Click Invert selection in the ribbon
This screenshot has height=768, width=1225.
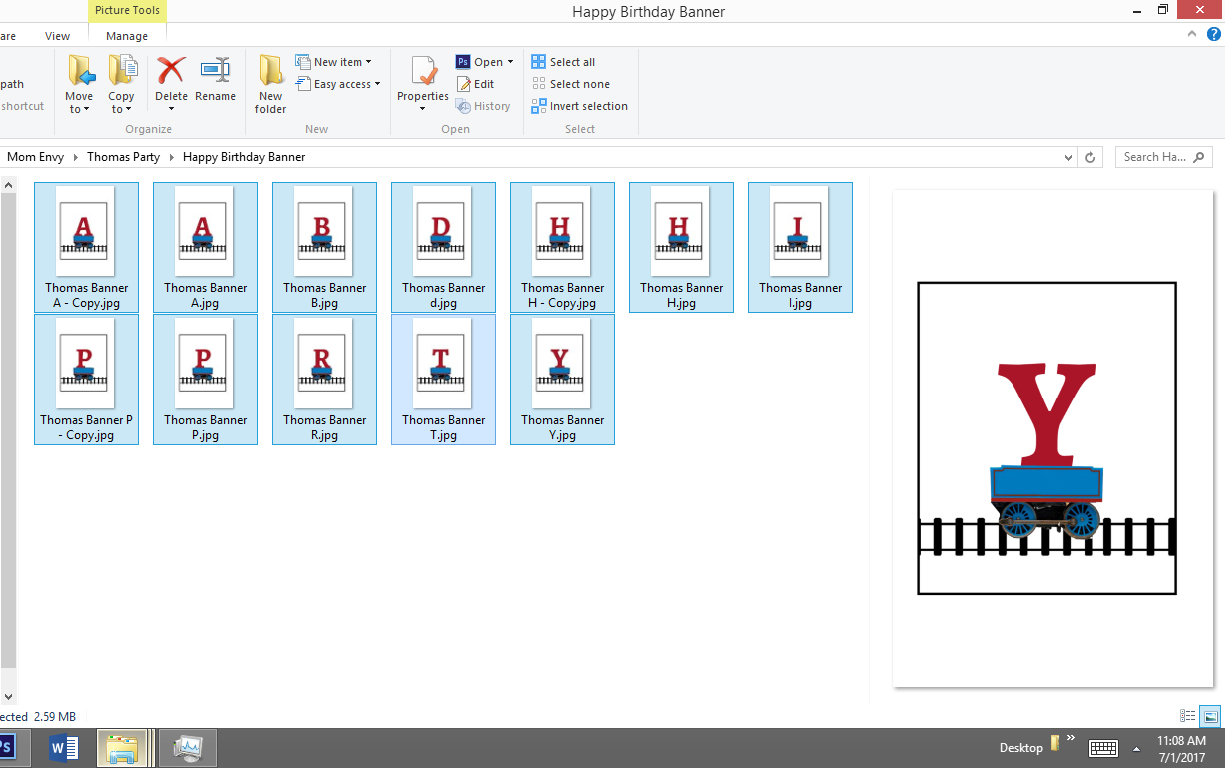579,106
